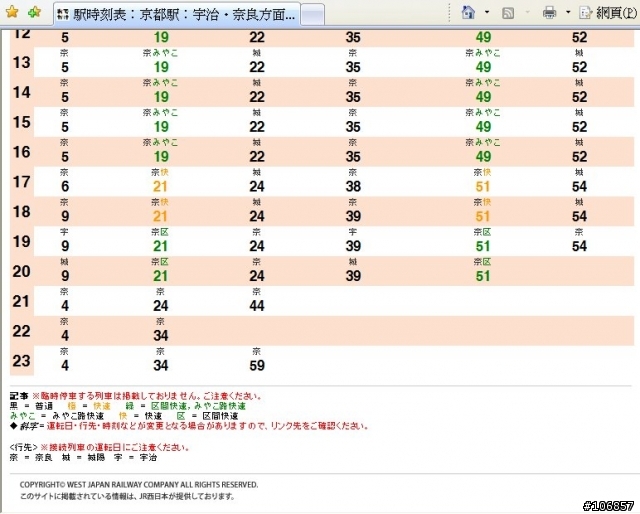Click the 17 o'clock 21 rapid departure

tap(160, 186)
